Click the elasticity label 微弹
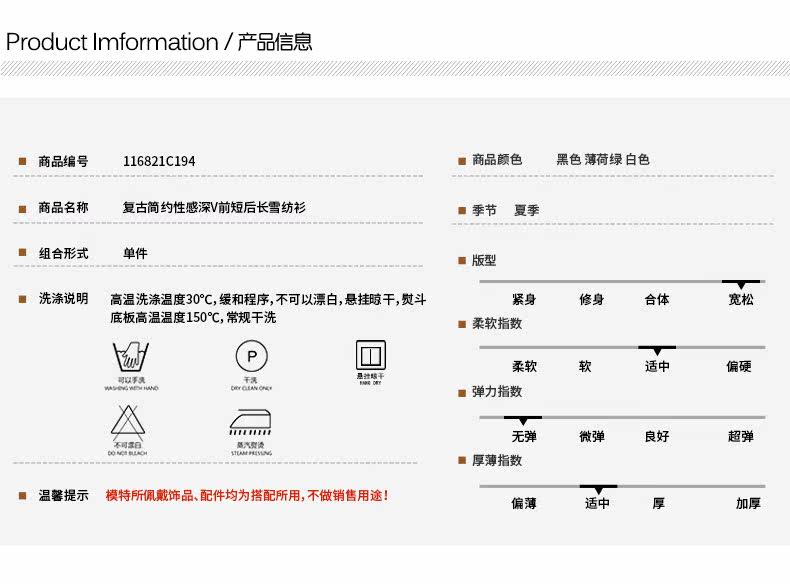This screenshot has height=584, width=790. click(x=592, y=436)
